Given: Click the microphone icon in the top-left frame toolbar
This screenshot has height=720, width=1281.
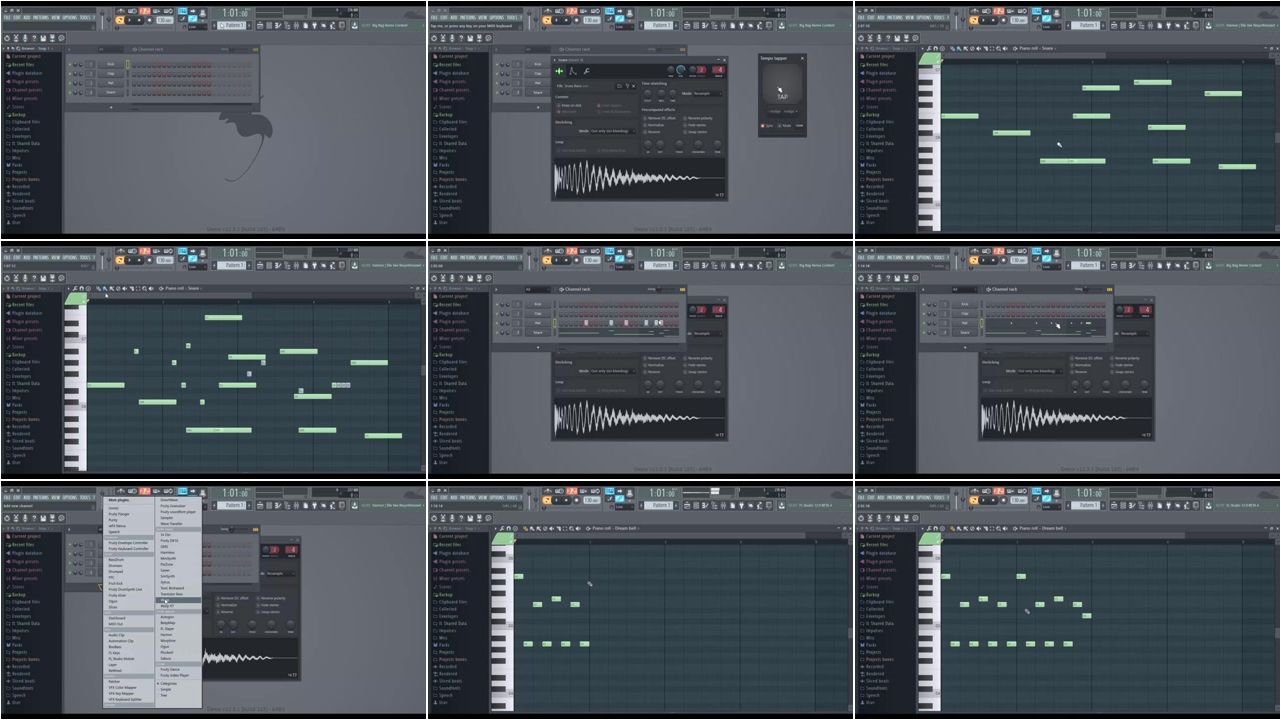Looking at the screenshot, I should pos(25,38).
